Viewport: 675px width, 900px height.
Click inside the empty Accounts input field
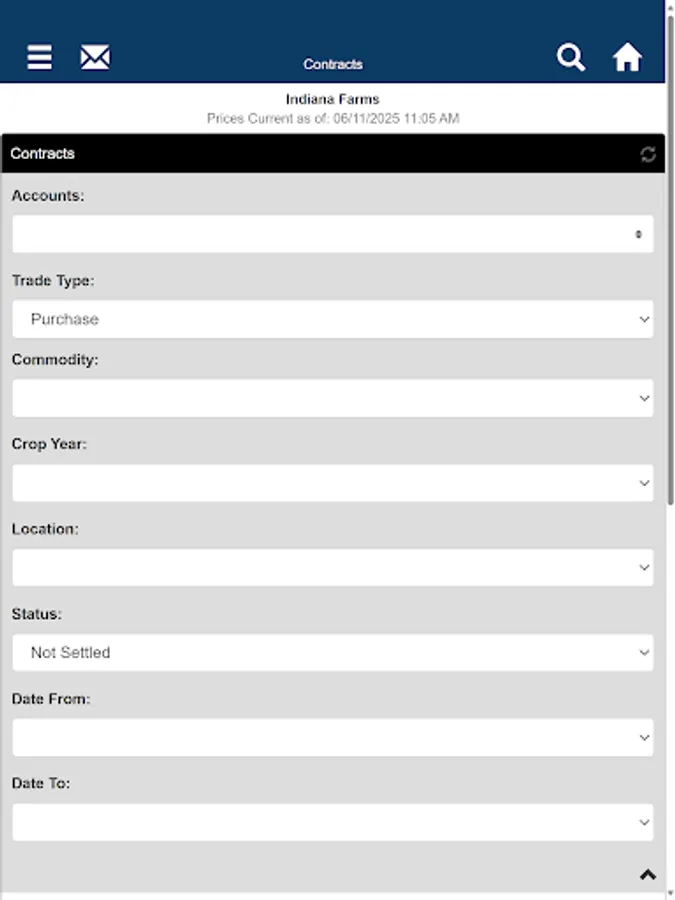[x=300, y=234]
